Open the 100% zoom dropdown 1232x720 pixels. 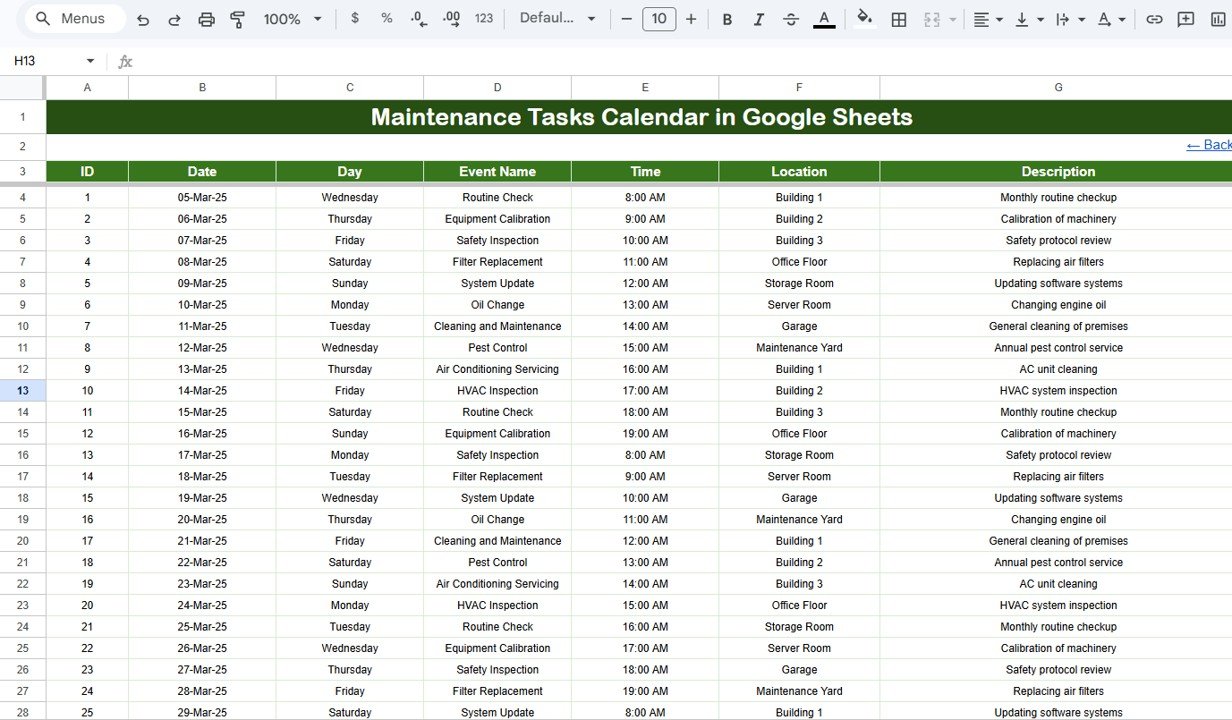292,19
